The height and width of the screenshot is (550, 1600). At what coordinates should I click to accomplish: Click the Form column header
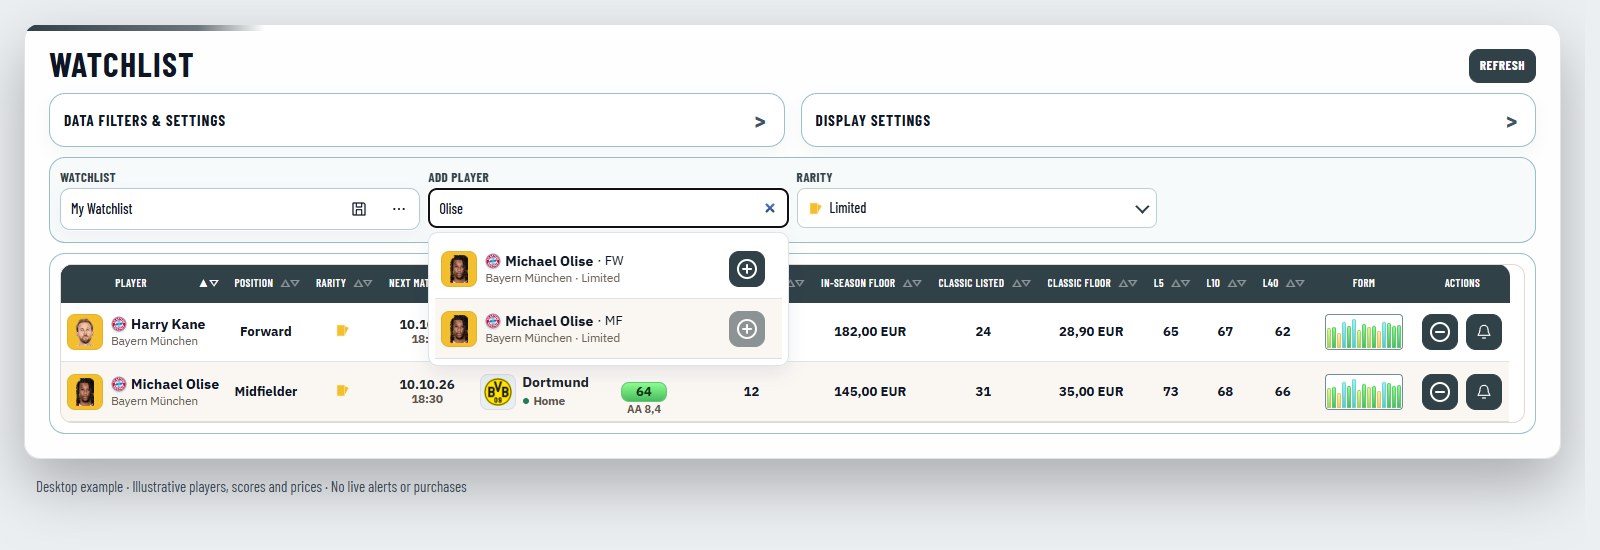[1364, 284]
